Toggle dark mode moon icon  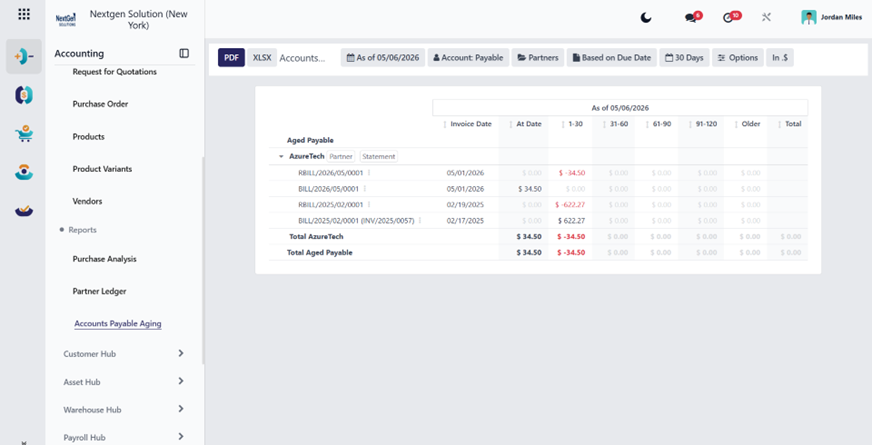click(x=646, y=18)
